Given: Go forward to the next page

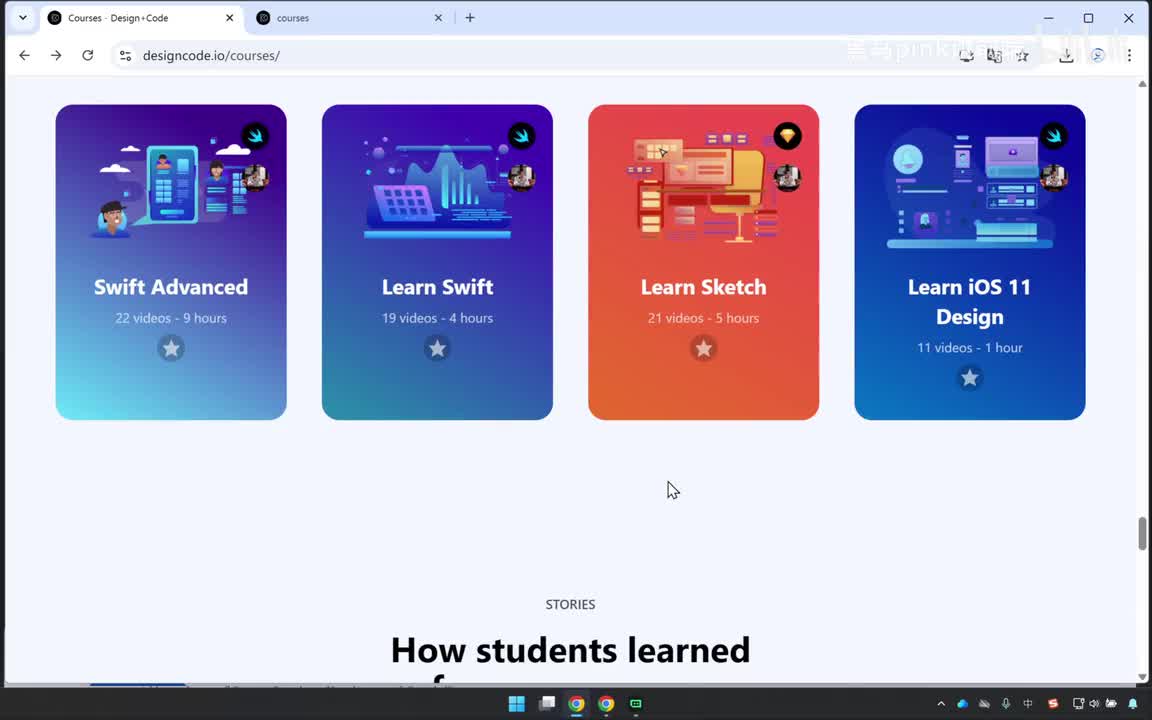Looking at the screenshot, I should point(56,55).
